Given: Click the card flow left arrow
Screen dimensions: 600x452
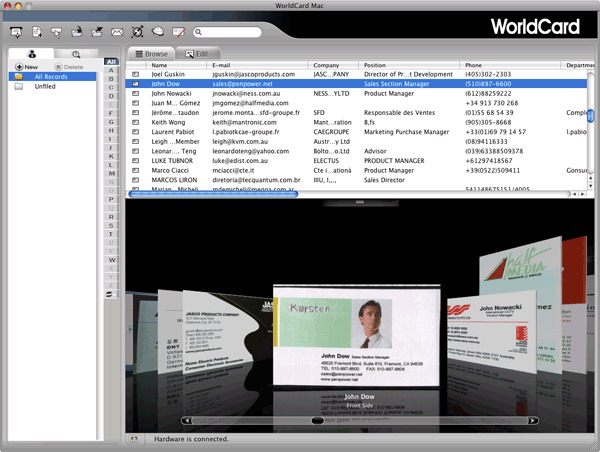Looking at the screenshot, I should pyautogui.click(x=186, y=421).
